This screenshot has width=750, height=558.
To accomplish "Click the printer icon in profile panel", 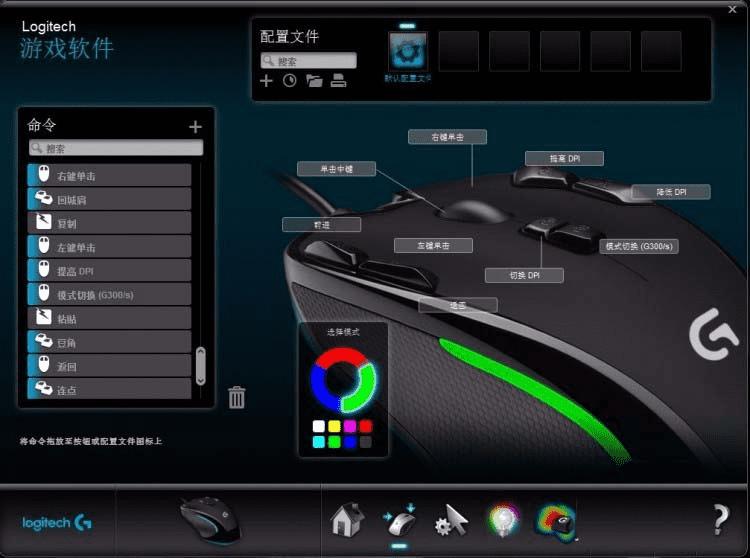I will pos(338,81).
